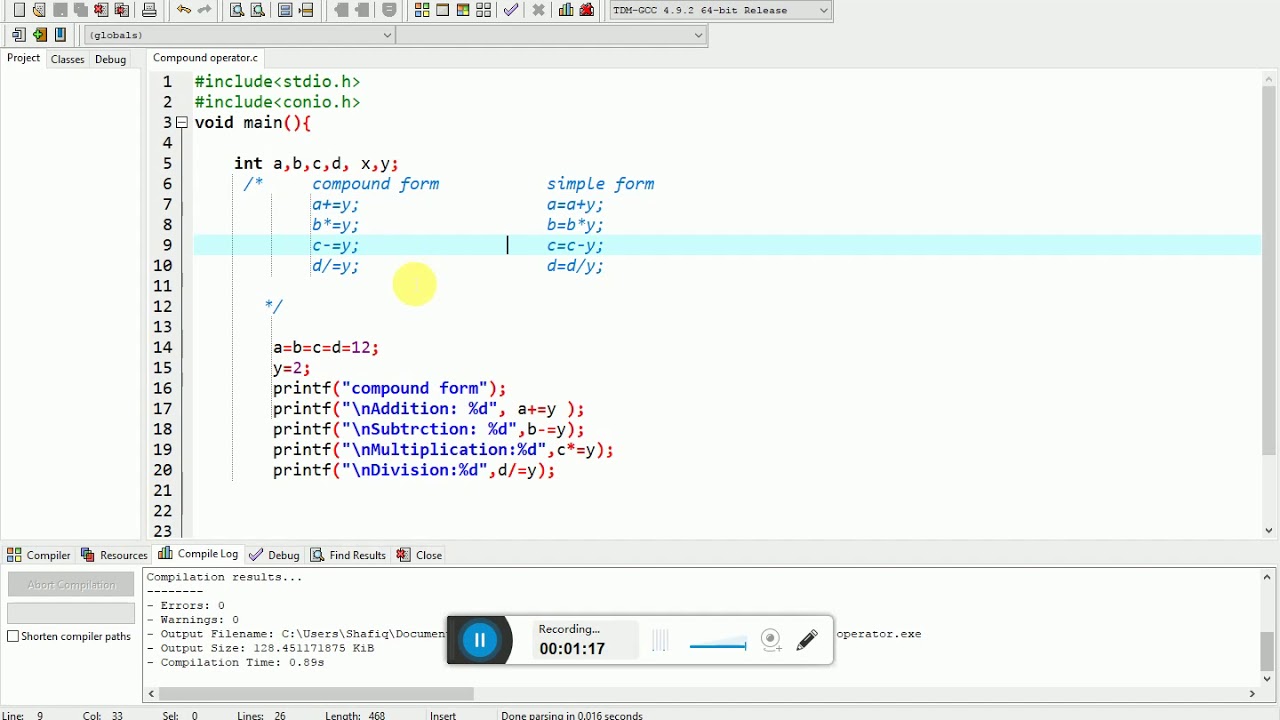
Task: Click the Abort Compilation button
Action: (71, 585)
